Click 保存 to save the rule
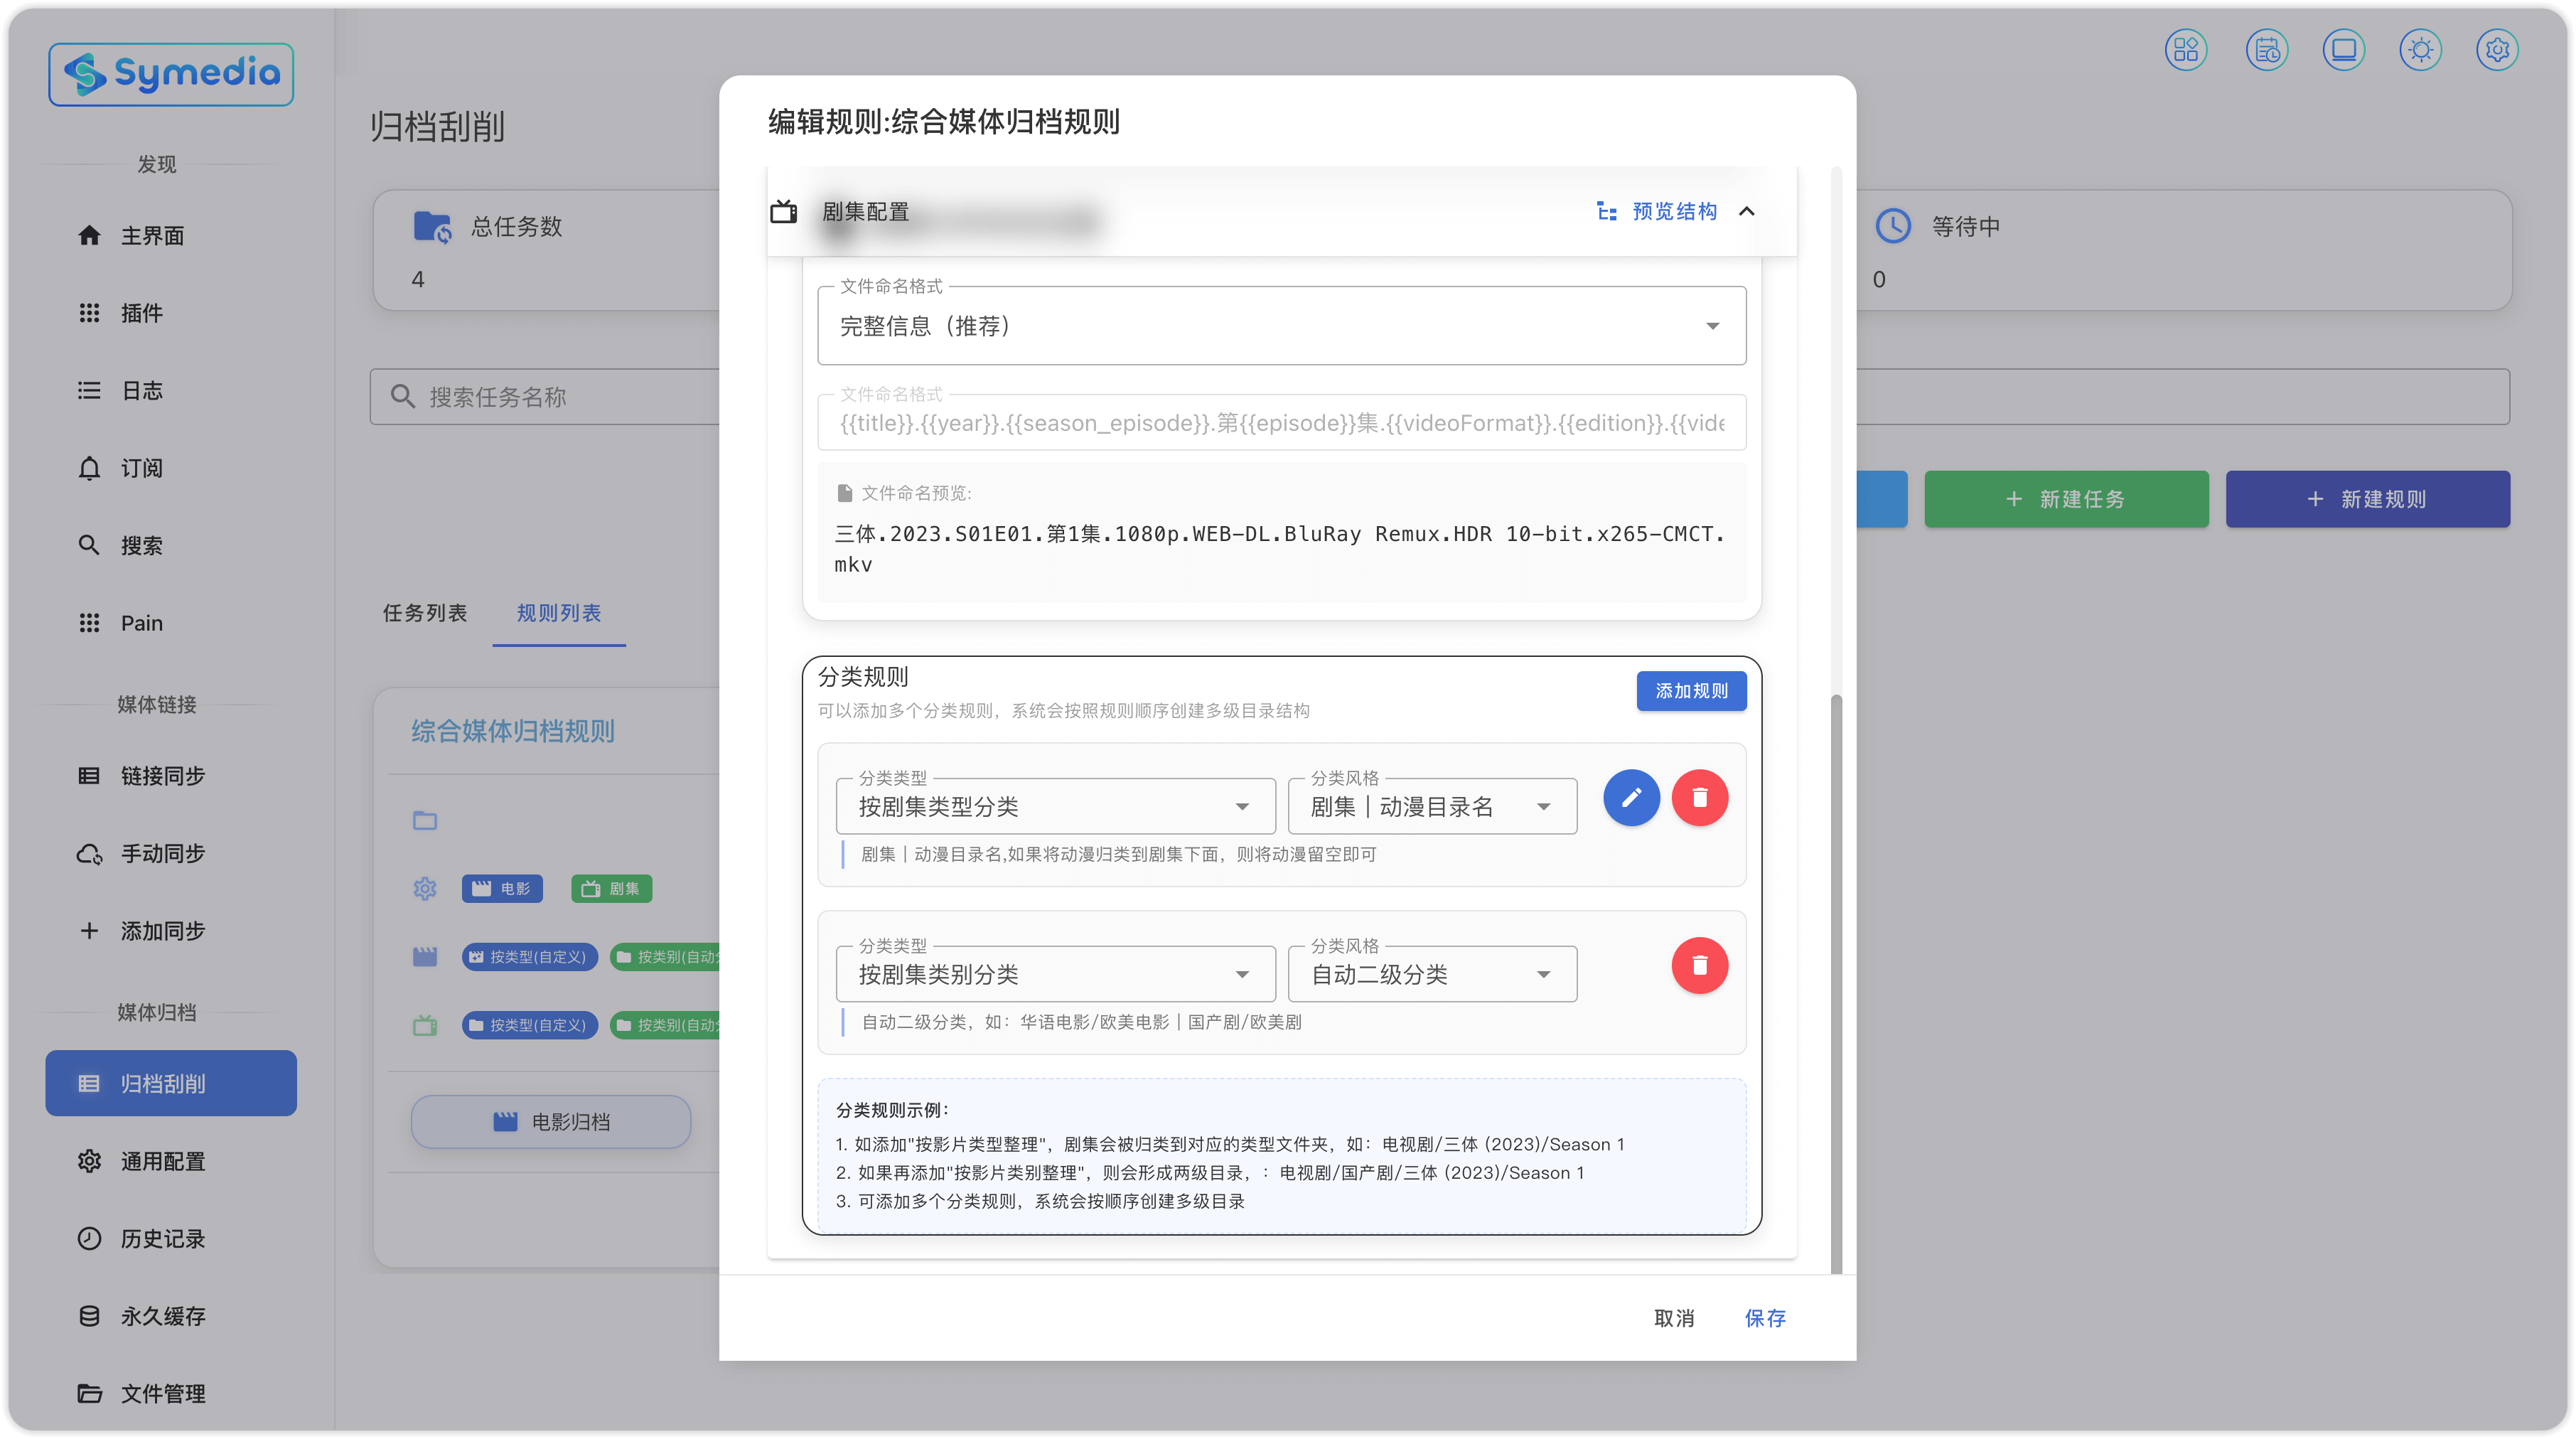The image size is (2576, 1439). pos(1765,1318)
